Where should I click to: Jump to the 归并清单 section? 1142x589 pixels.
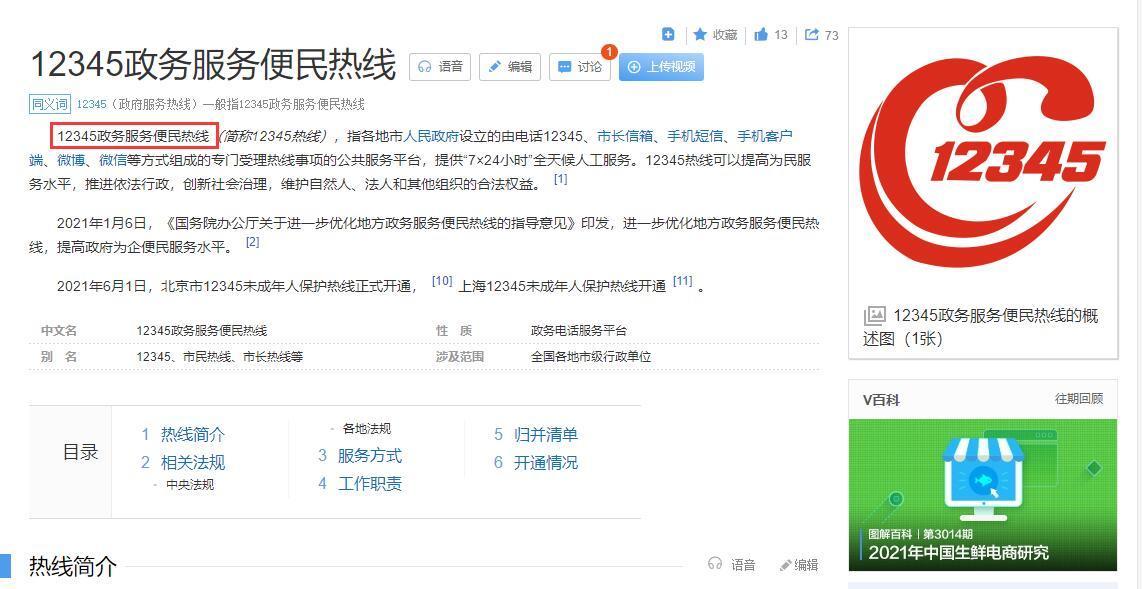pyautogui.click(x=548, y=435)
